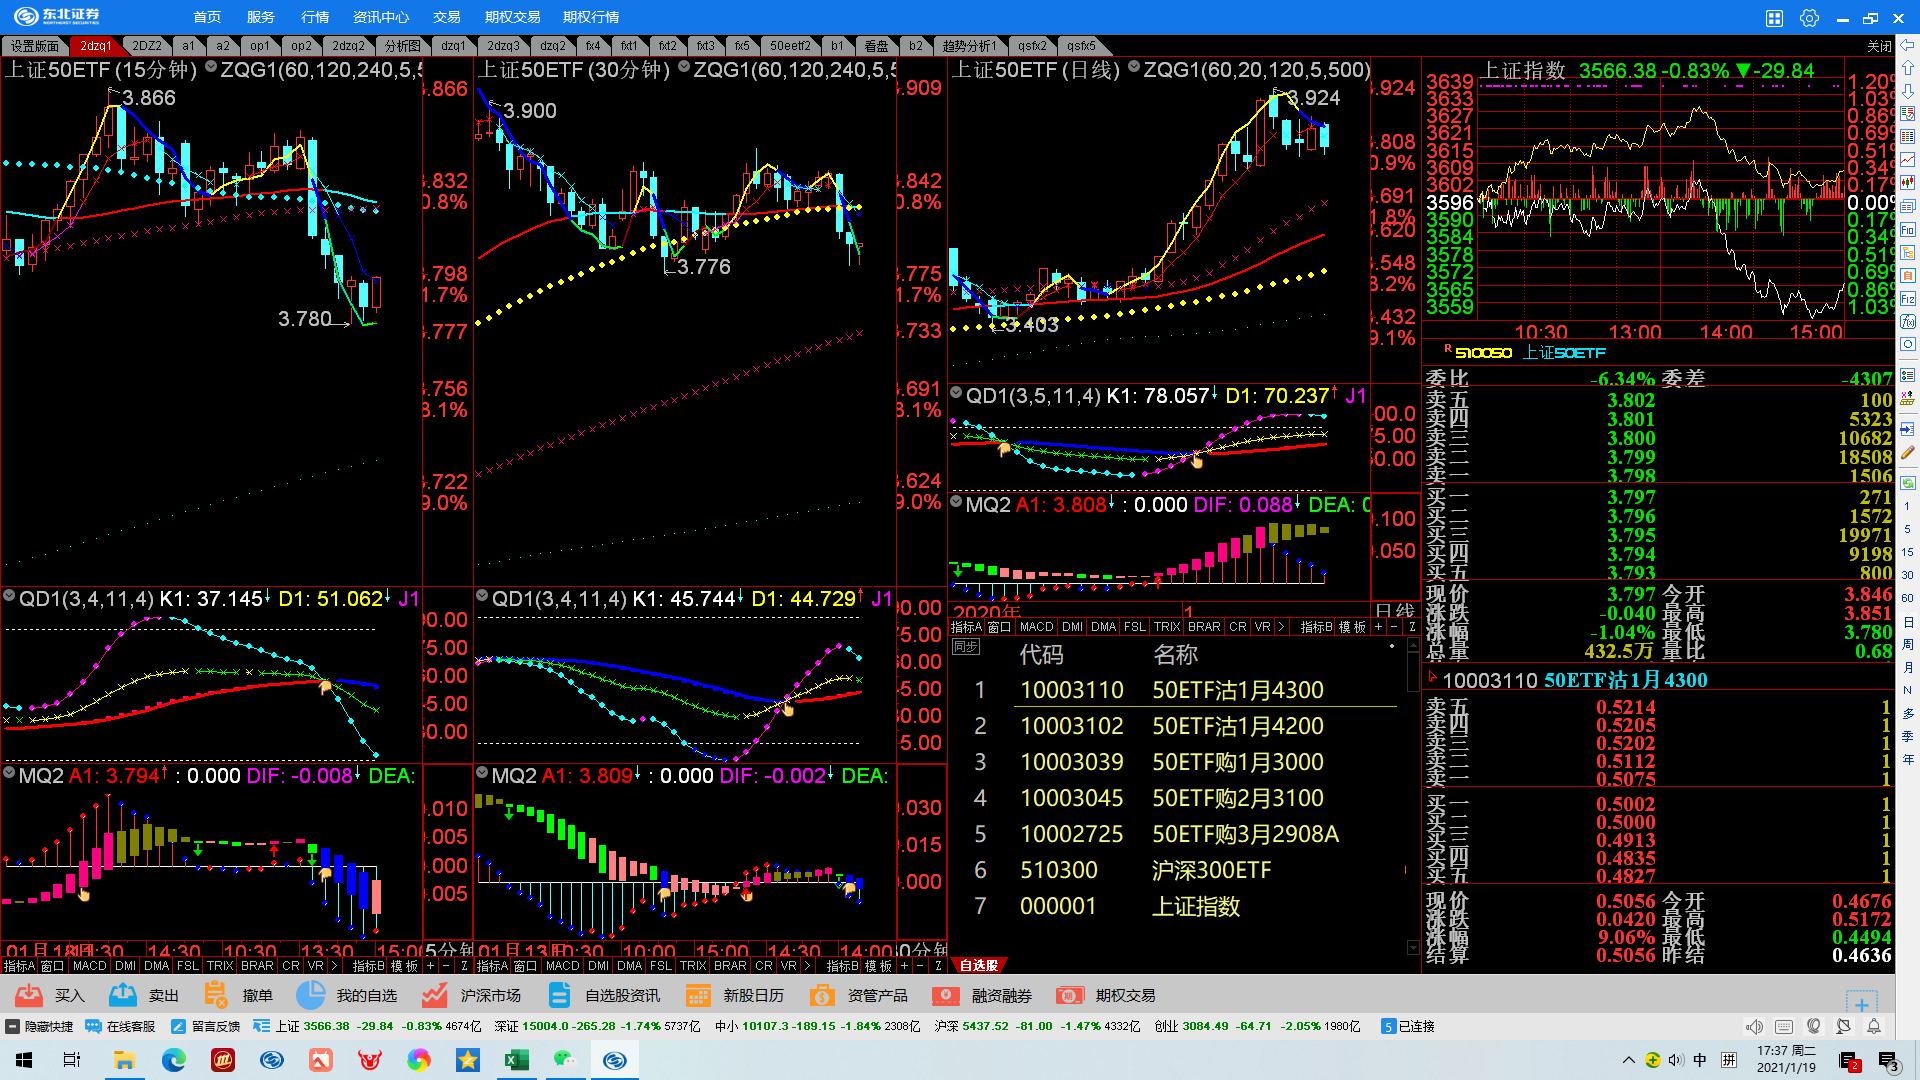The height and width of the screenshot is (1080, 1920).
Task: Open 融资融券 margin trading icon
Action: click(945, 995)
